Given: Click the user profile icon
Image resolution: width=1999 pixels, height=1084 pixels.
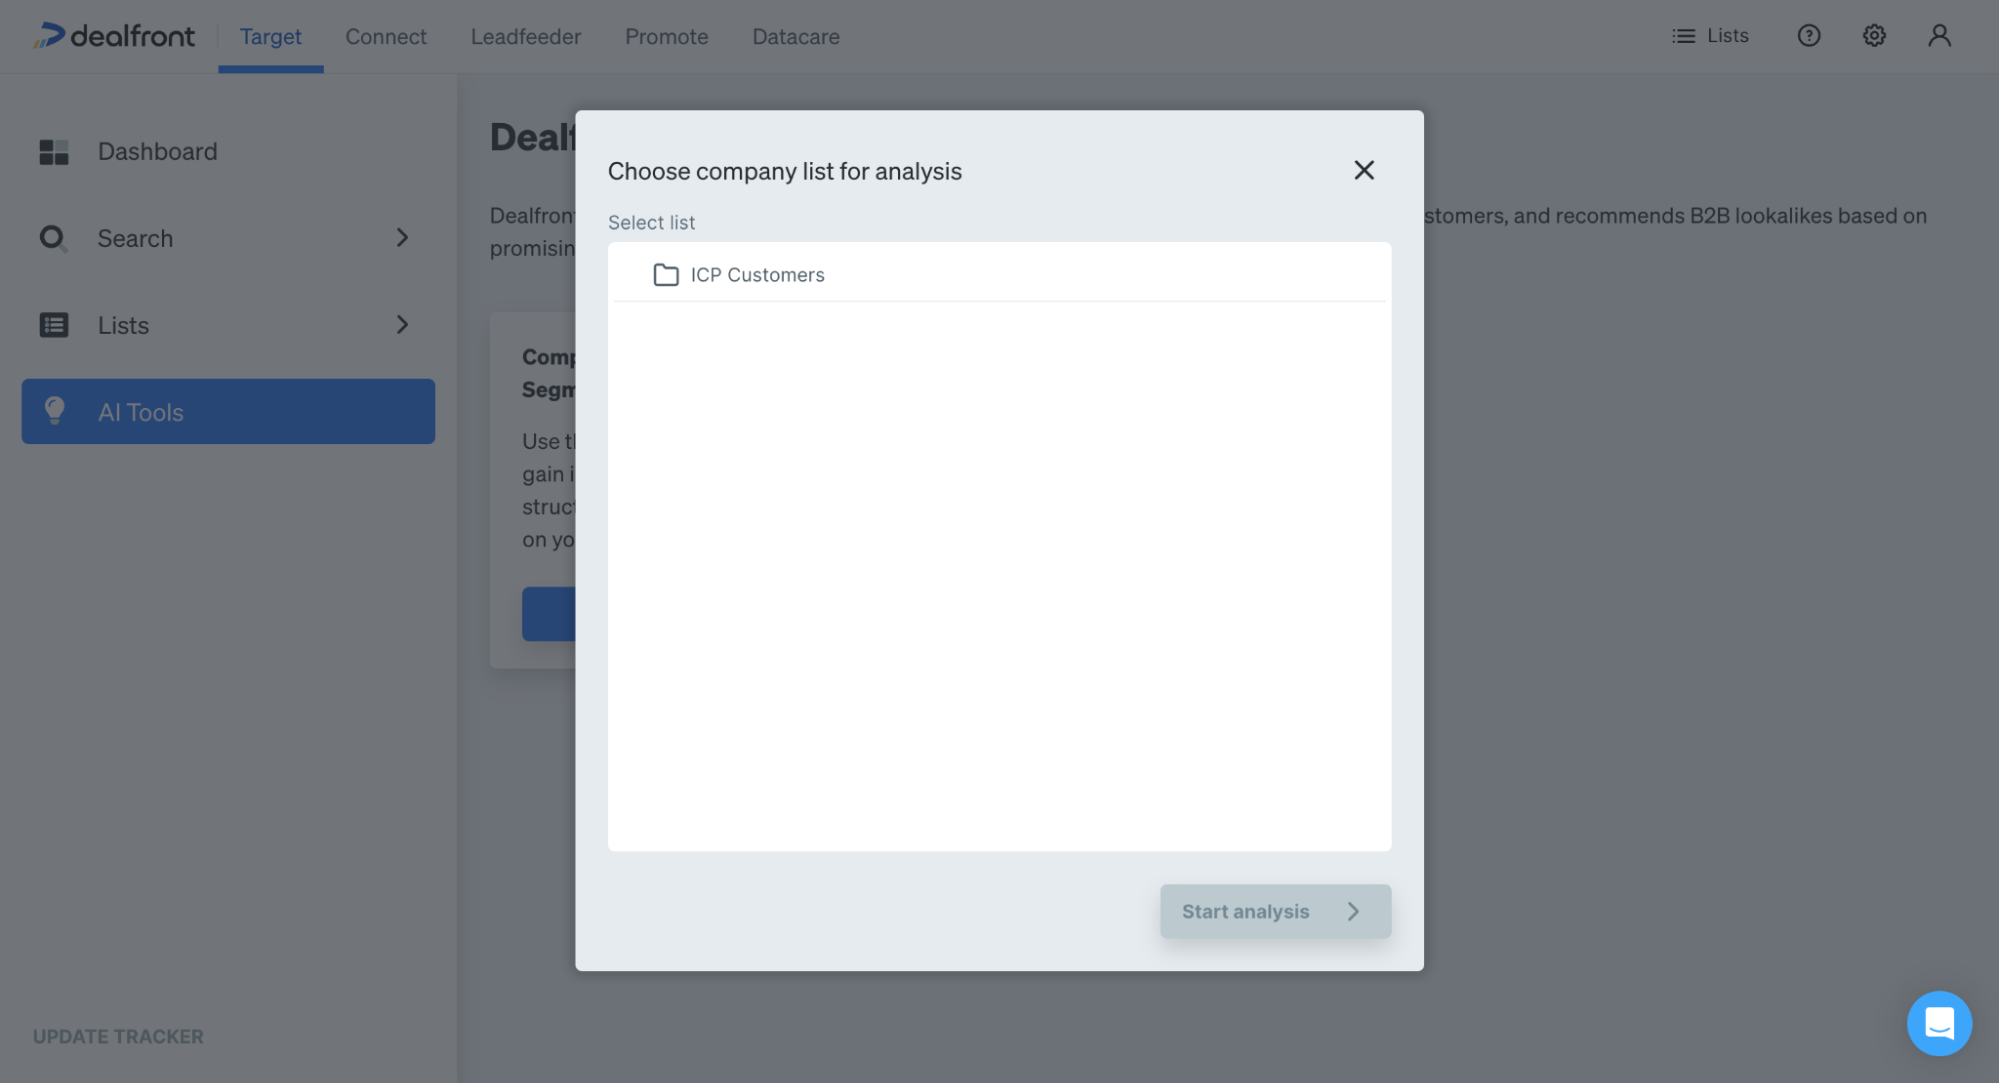Looking at the screenshot, I should point(1939,35).
